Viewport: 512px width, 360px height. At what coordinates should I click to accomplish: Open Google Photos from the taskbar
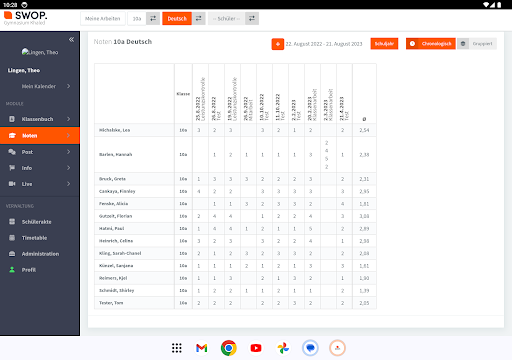pyautogui.click(x=283, y=348)
